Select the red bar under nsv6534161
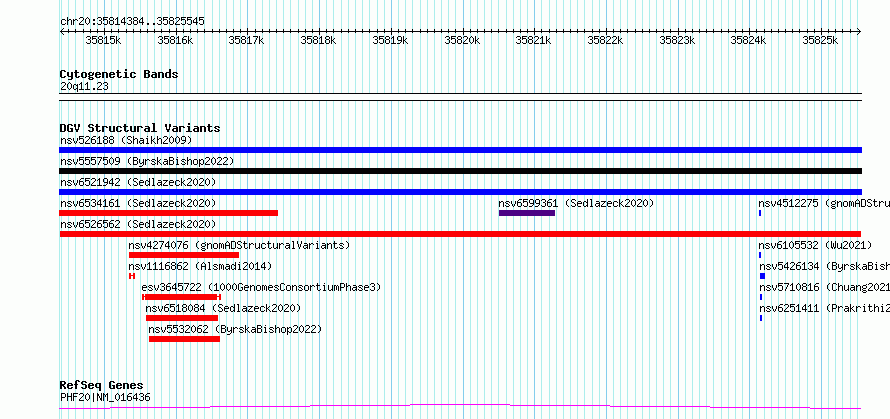 (x=169, y=213)
